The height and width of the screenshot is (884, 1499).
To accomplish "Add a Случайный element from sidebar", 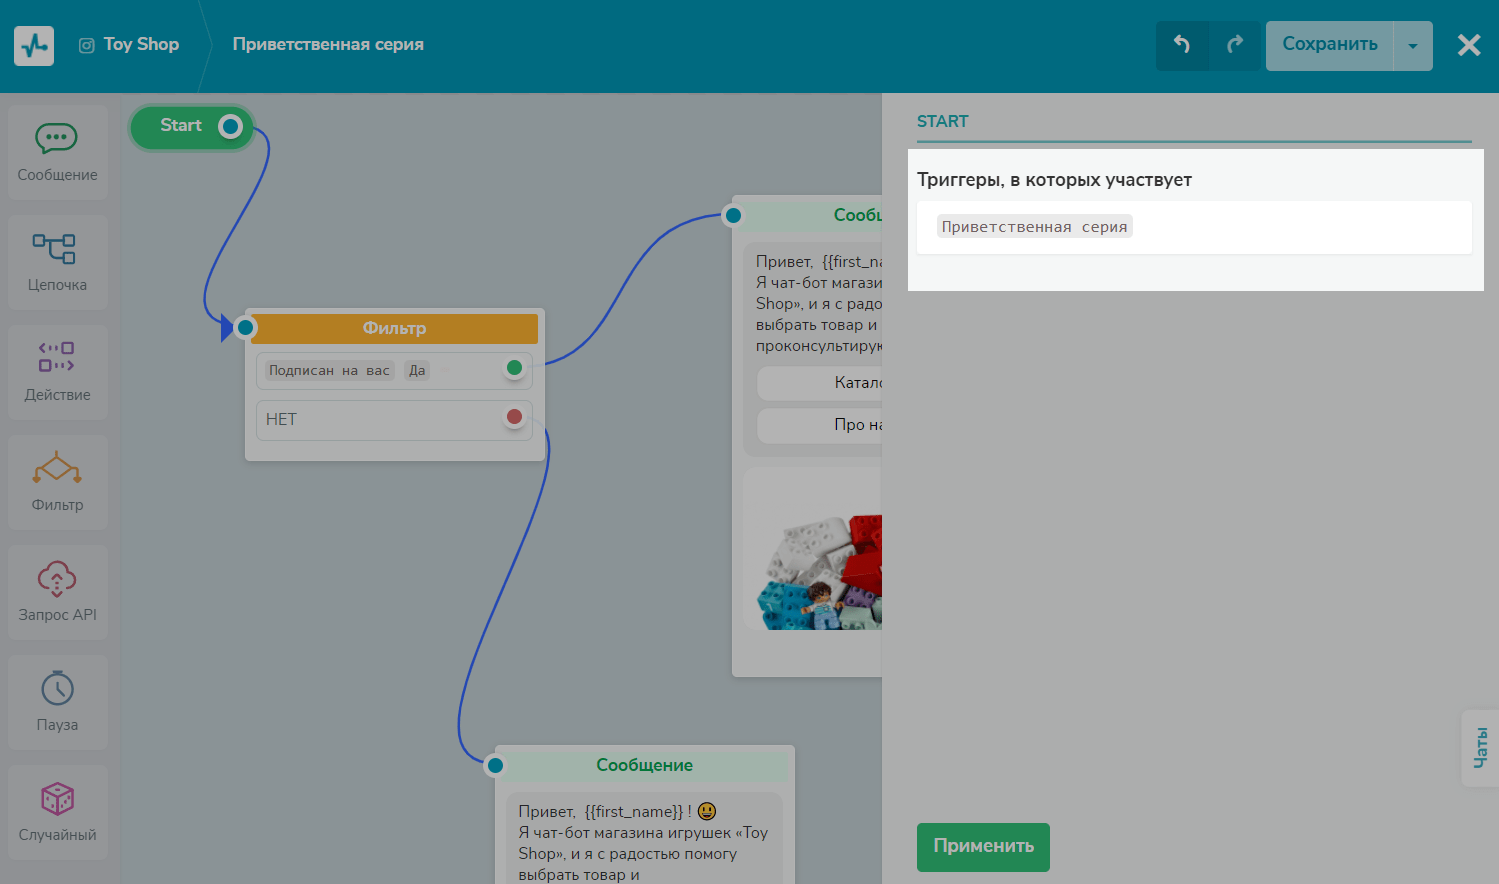I will pos(58,812).
